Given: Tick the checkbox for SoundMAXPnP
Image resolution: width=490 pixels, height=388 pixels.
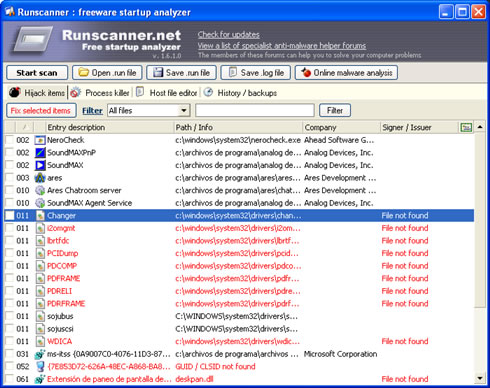Looking at the screenshot, I should coord(10,152).
